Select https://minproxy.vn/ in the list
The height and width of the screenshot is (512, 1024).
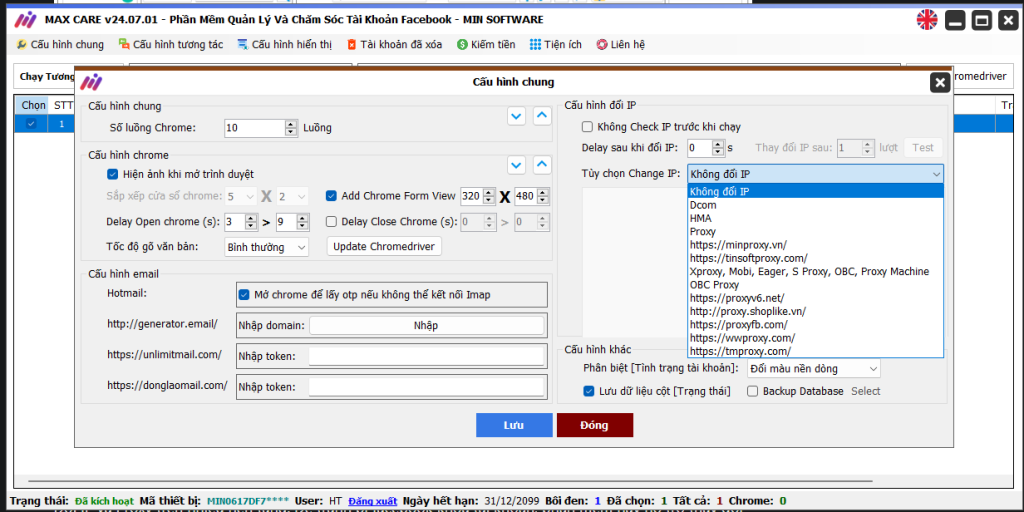click(x=815, y=245)
